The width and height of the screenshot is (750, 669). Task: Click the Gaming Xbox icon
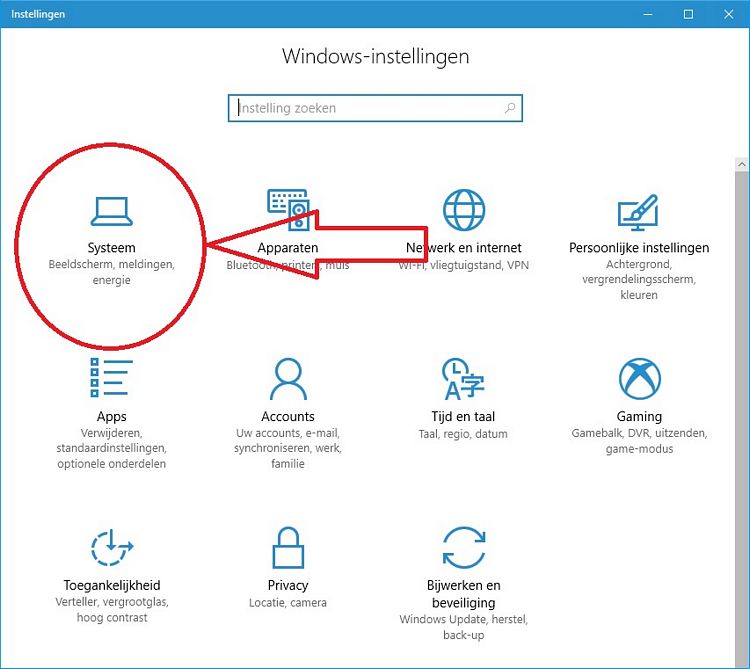[640, 379]
